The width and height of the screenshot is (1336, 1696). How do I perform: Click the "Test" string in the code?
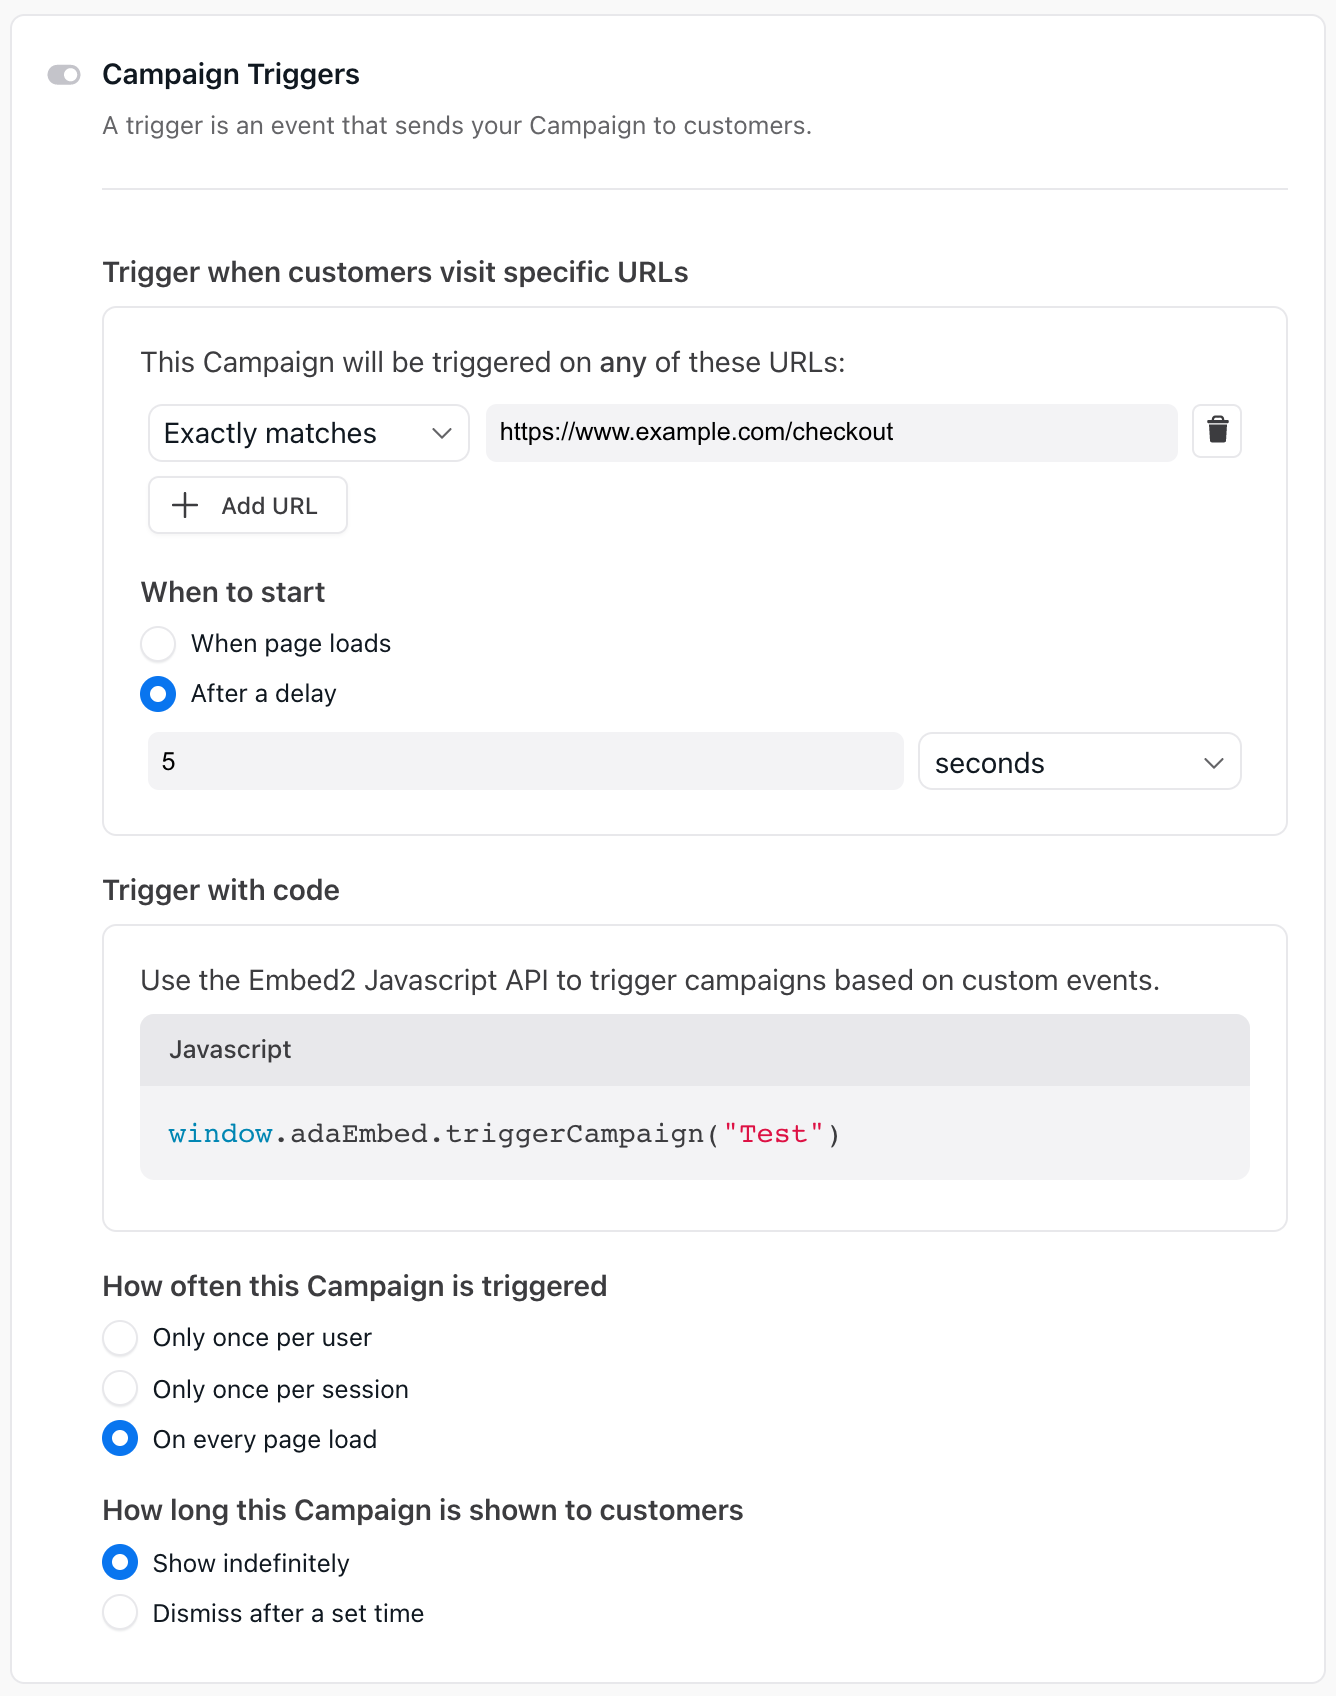click(773, 1134)
